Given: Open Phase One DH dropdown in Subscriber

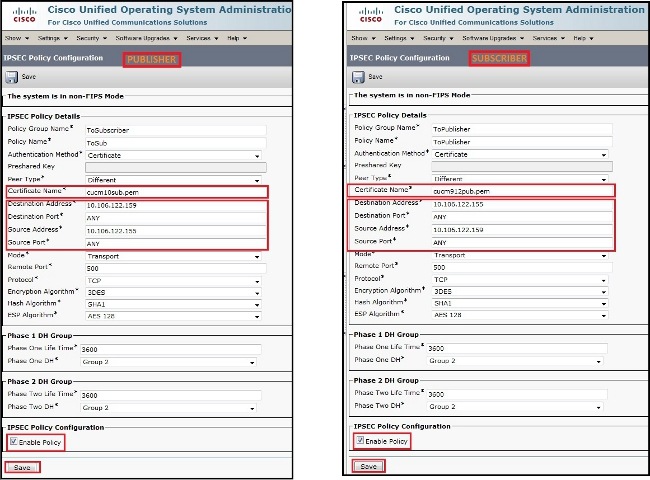Looking at the screenshot, I should (515, 361).
